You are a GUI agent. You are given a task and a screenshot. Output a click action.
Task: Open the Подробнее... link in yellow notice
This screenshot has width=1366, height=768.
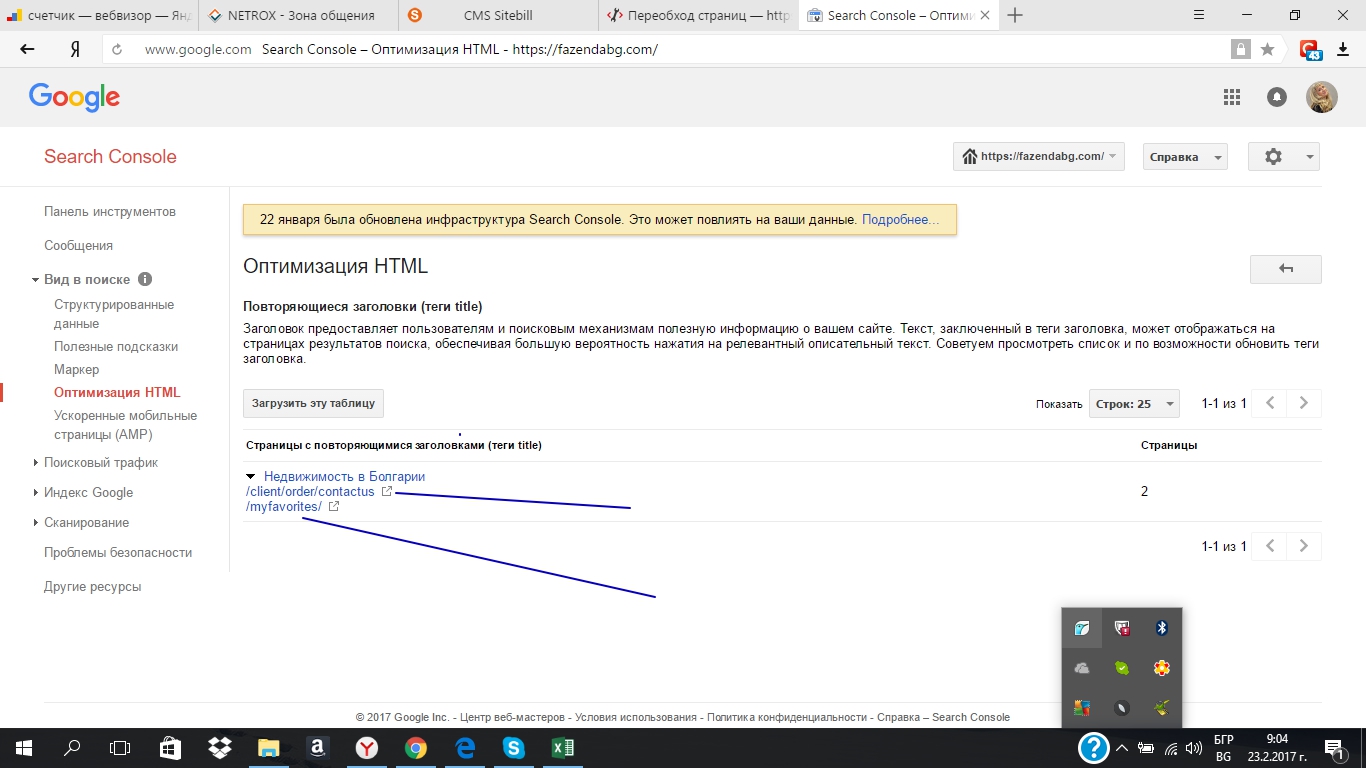[900, 219]
